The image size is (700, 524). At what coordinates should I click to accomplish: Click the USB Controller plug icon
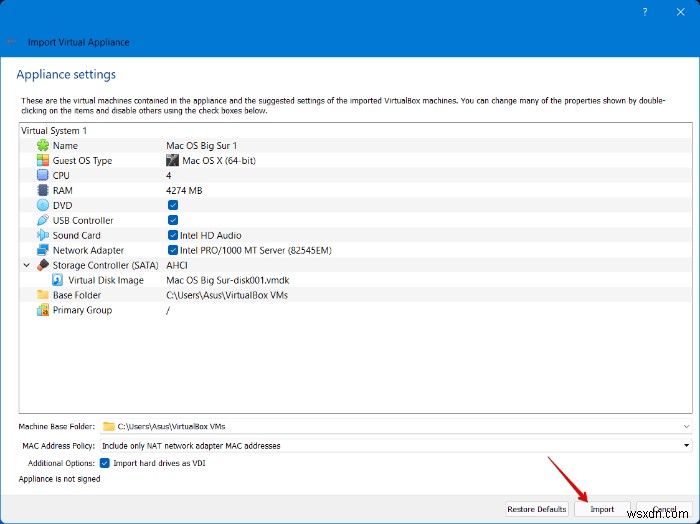point(43,220)
